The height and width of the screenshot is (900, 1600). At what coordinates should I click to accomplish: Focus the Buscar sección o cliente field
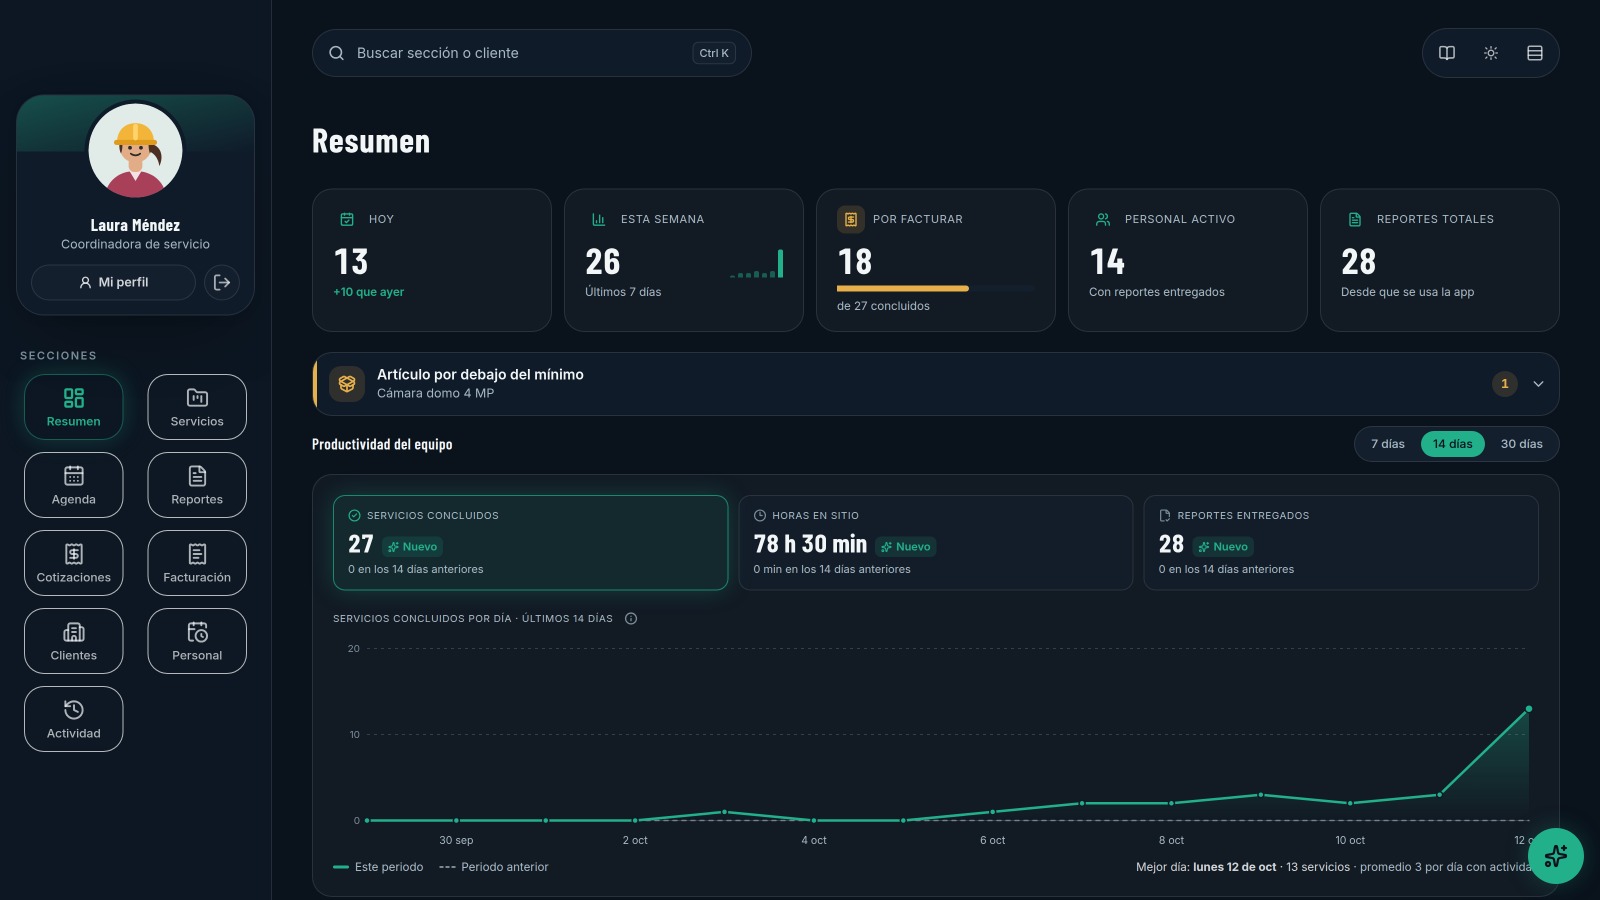point(532,53)
